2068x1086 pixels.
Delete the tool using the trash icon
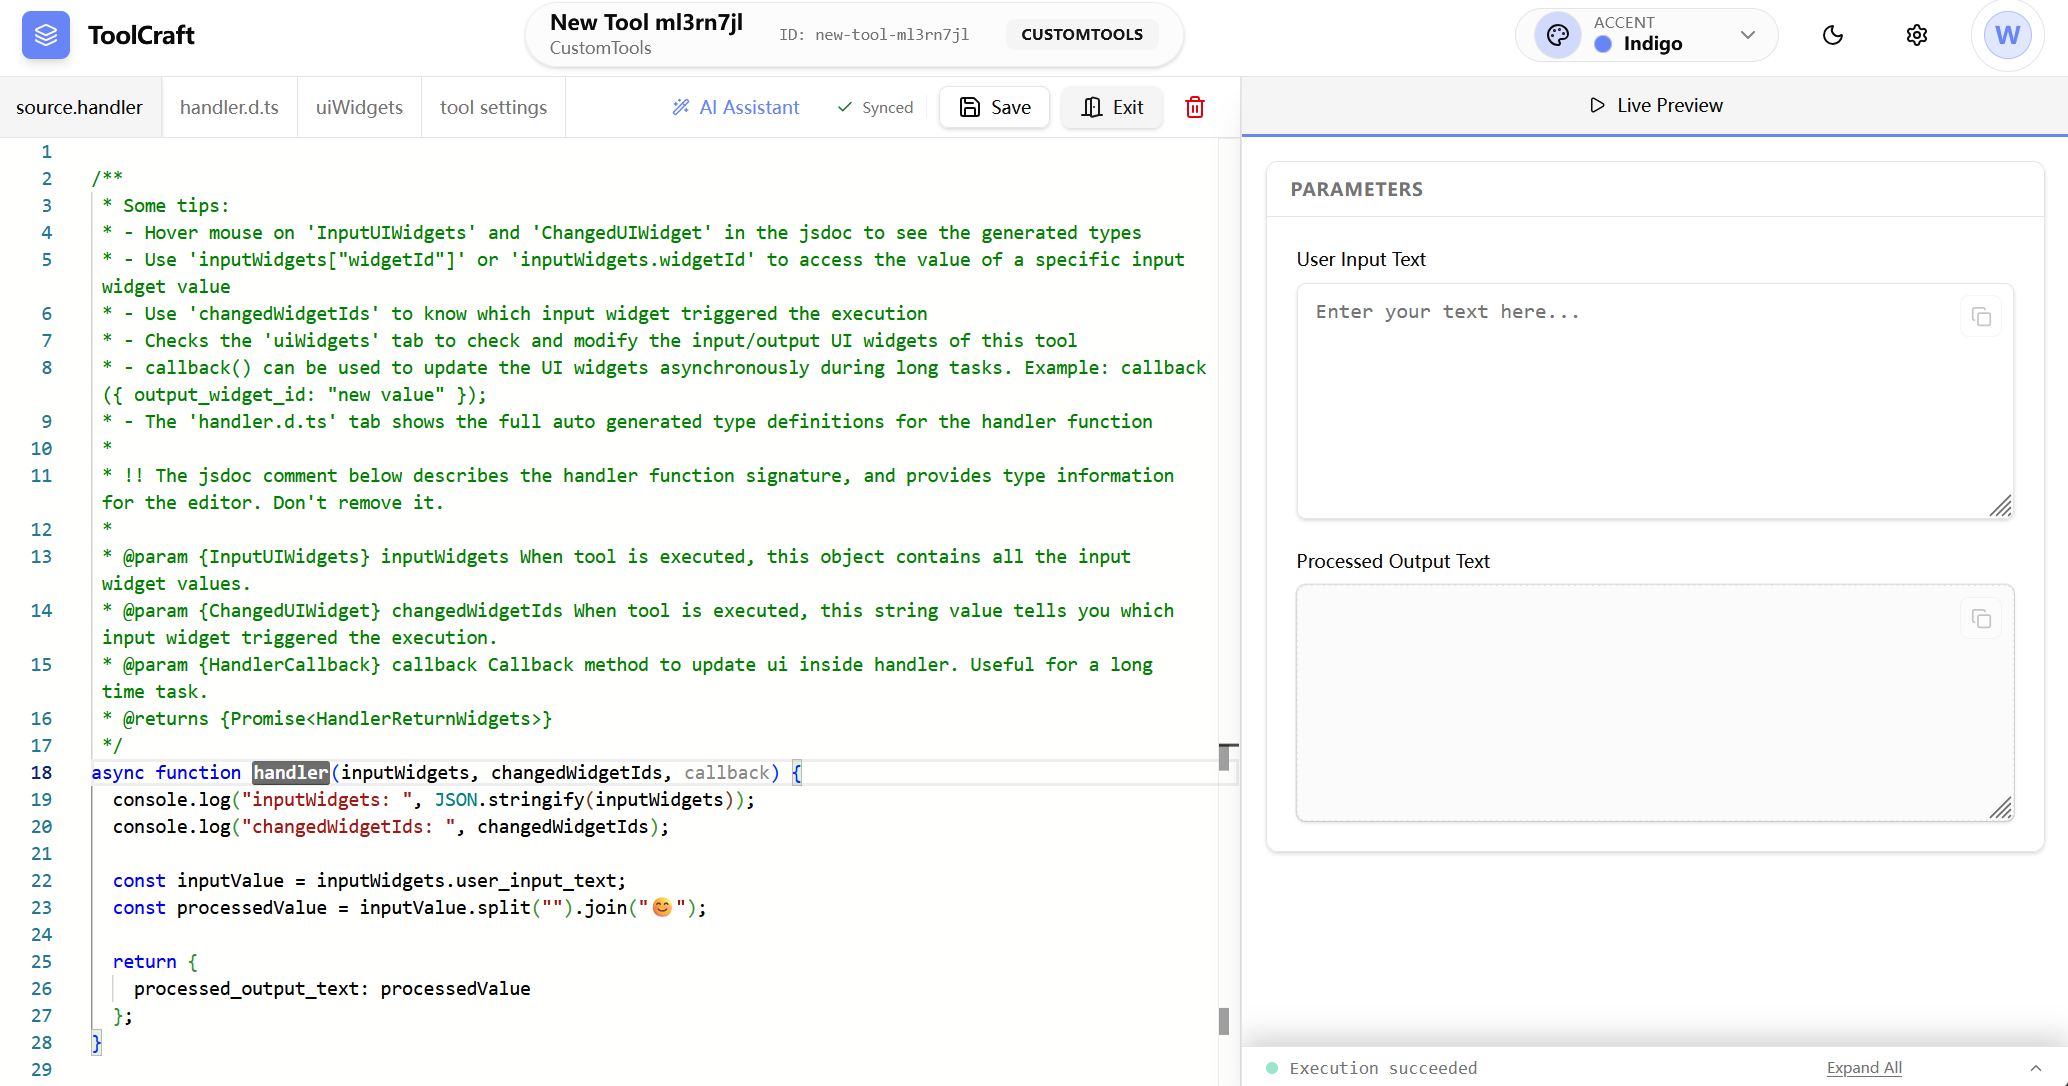1194,107
